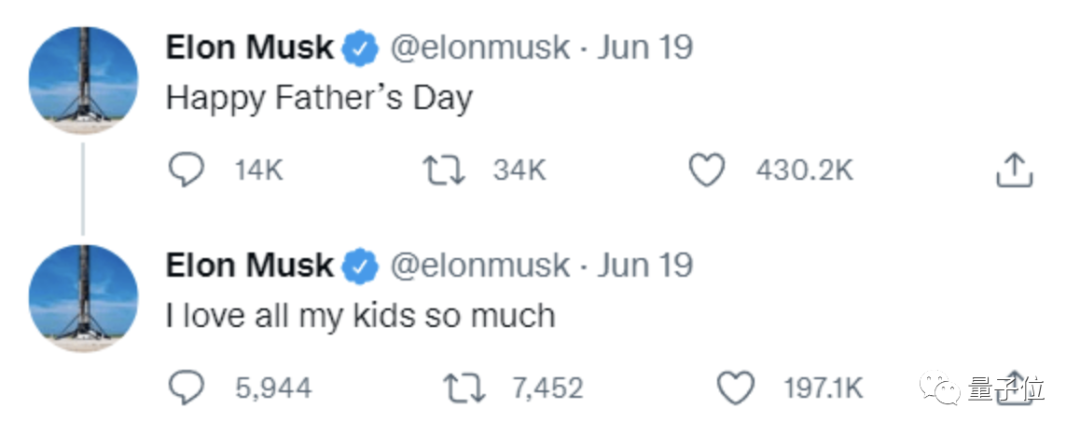Share the Happy Father's Day tweet

click(1012, 171)
